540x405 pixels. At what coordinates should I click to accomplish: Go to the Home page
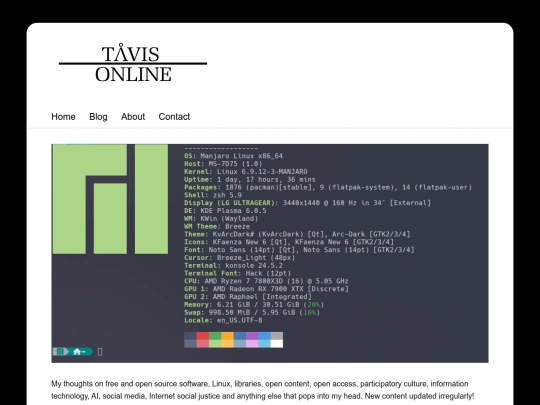click(x=63, y=117)
